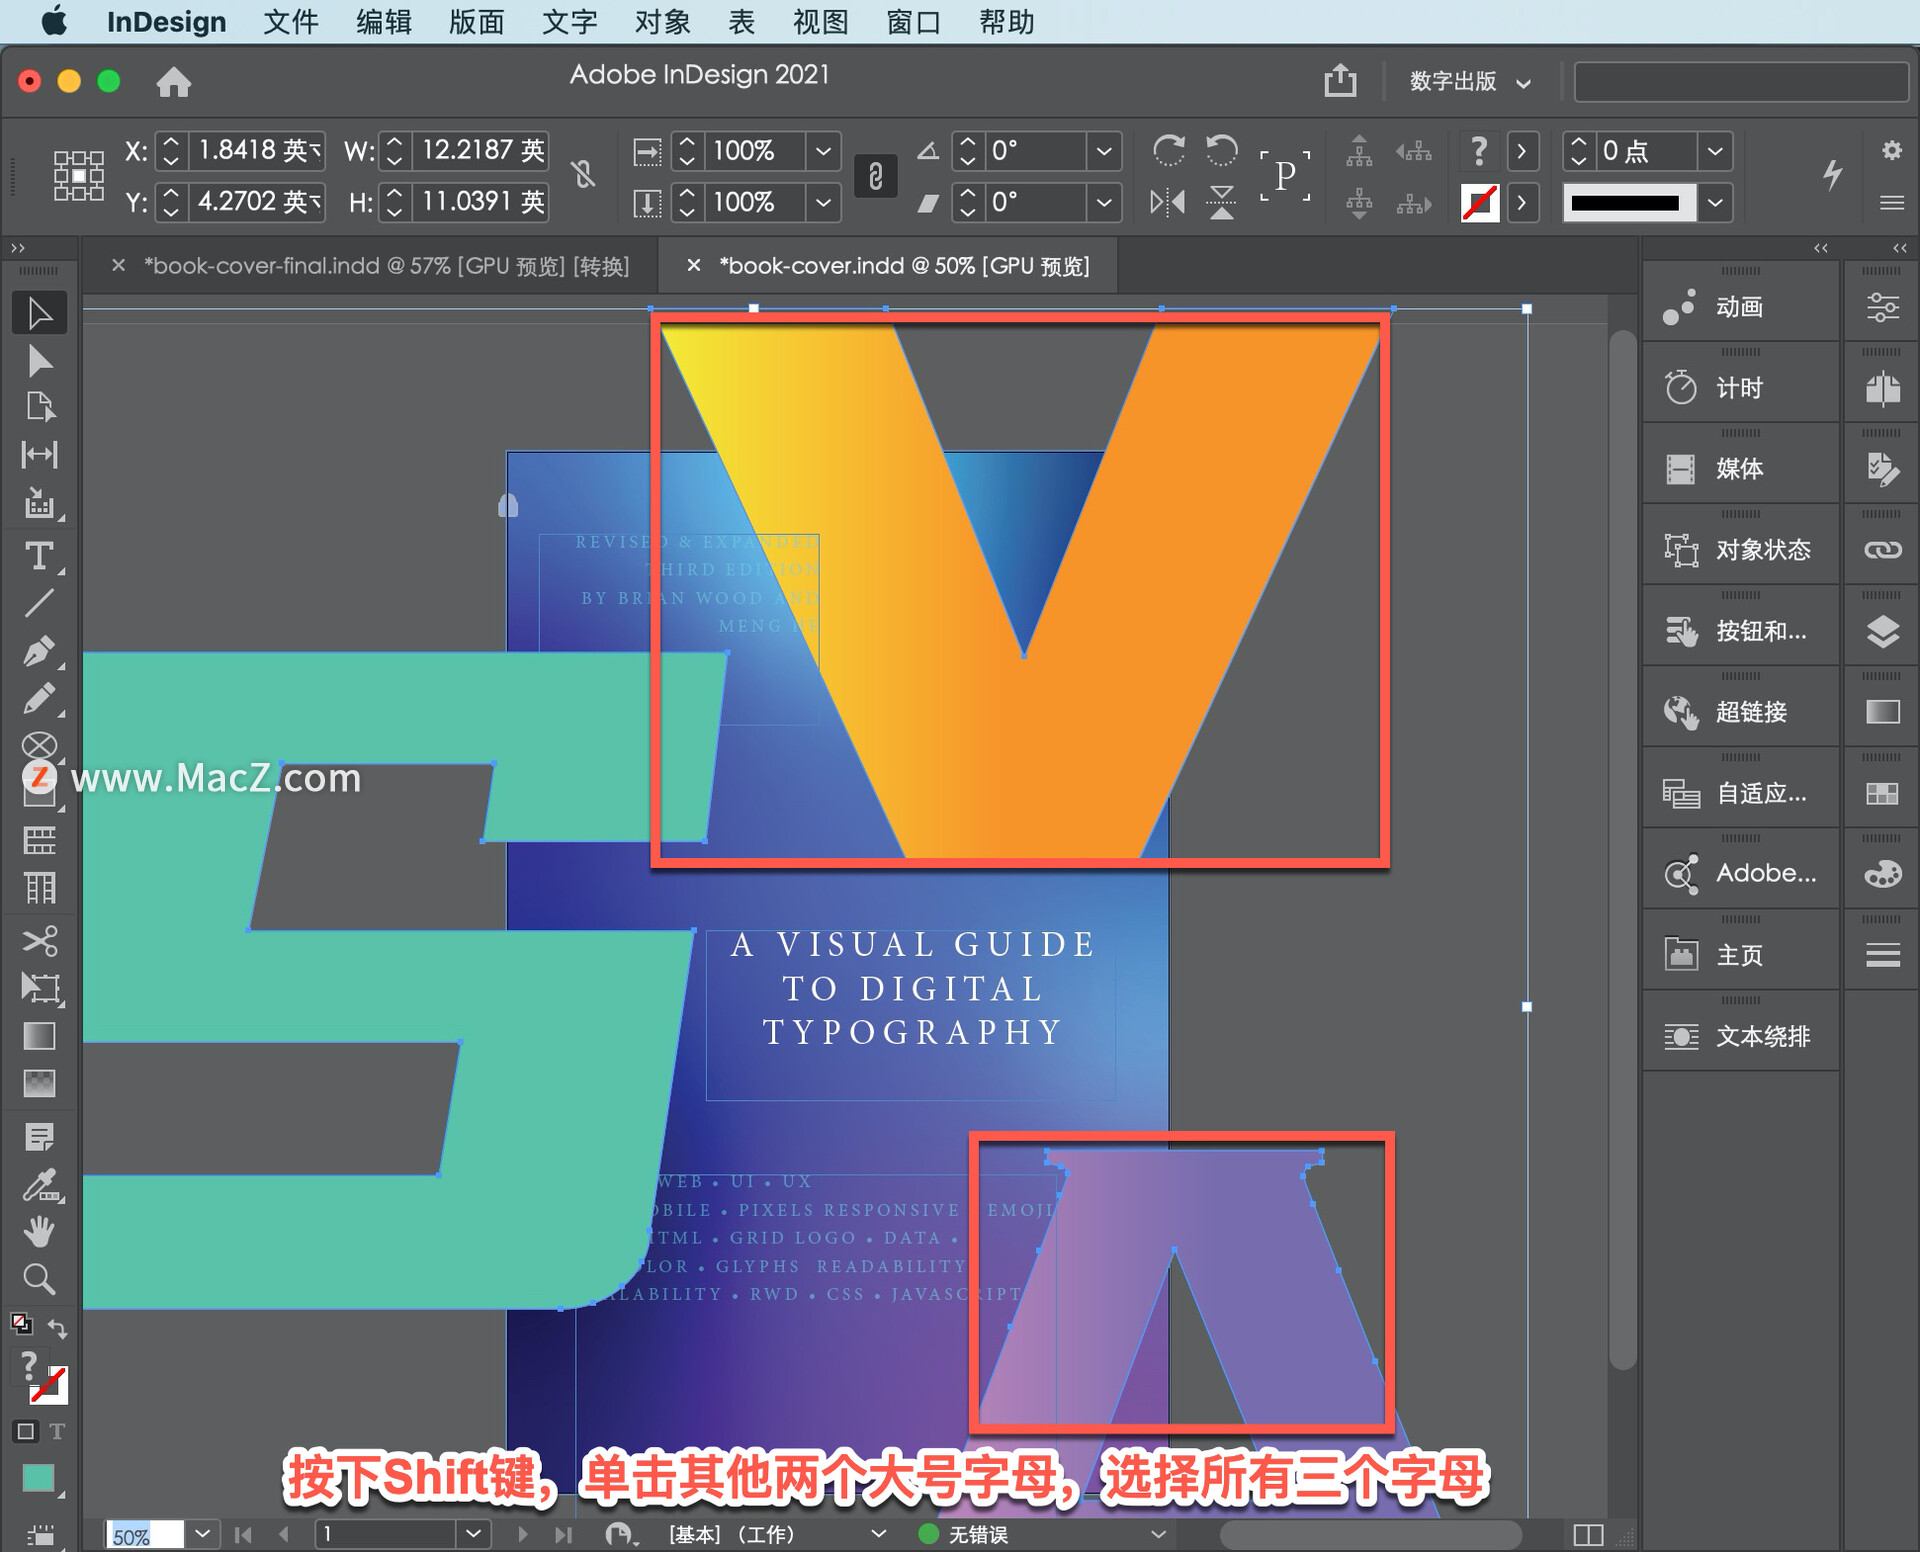Flip the selection horizontally
The image size is (1920, 1552).
click(1168, 203)
